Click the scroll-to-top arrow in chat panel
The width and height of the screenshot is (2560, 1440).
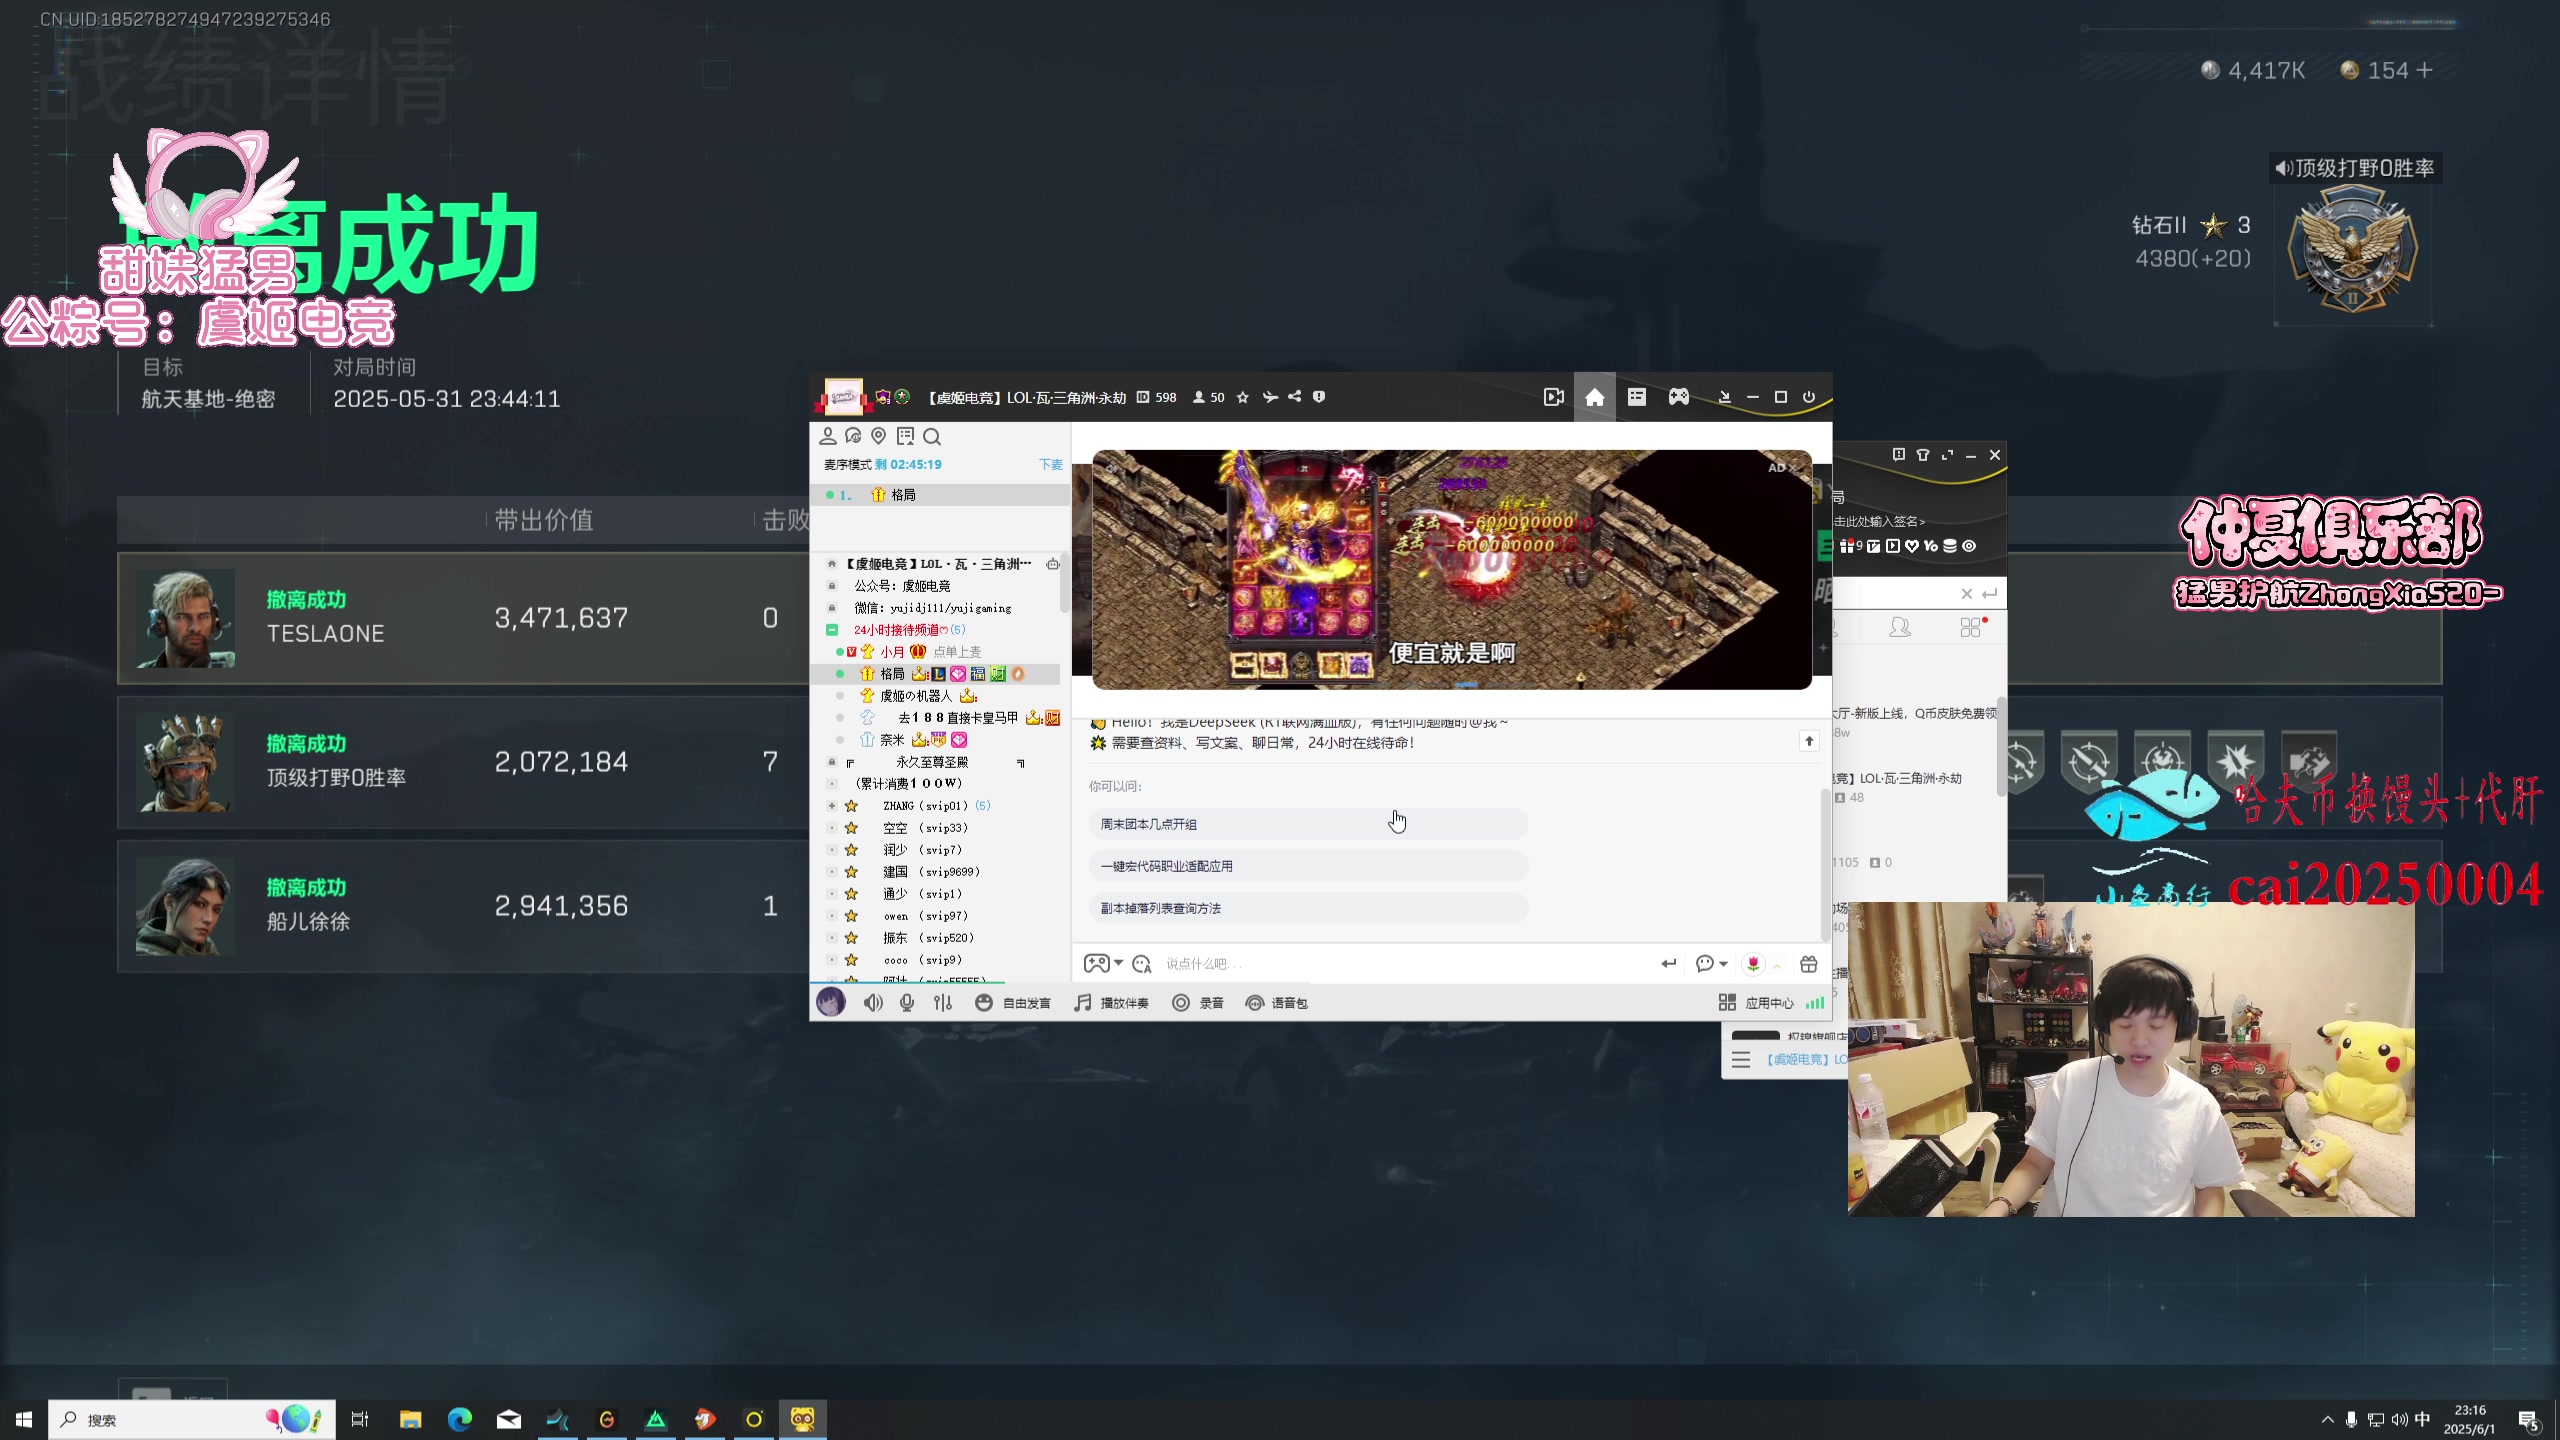click(1809, 741)
